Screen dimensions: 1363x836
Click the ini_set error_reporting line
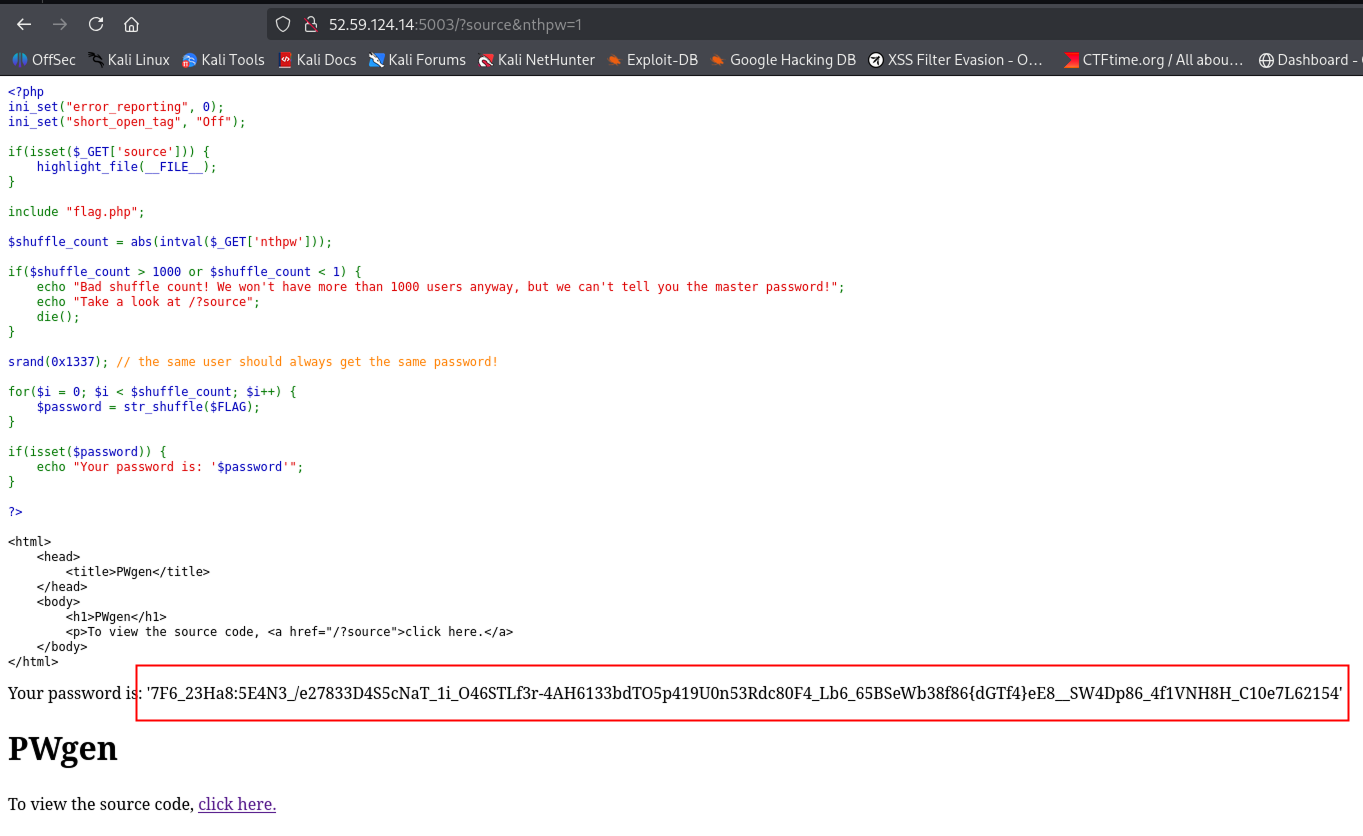pos(116,107)
